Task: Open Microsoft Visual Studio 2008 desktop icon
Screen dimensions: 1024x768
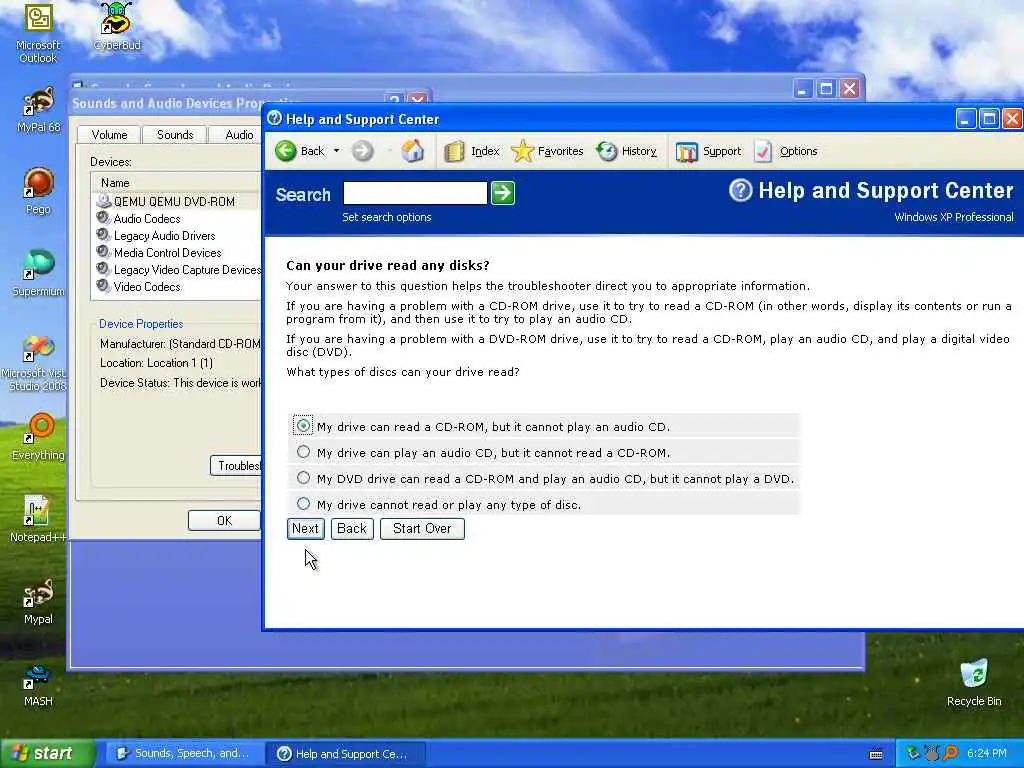Action: pos(38,363)
